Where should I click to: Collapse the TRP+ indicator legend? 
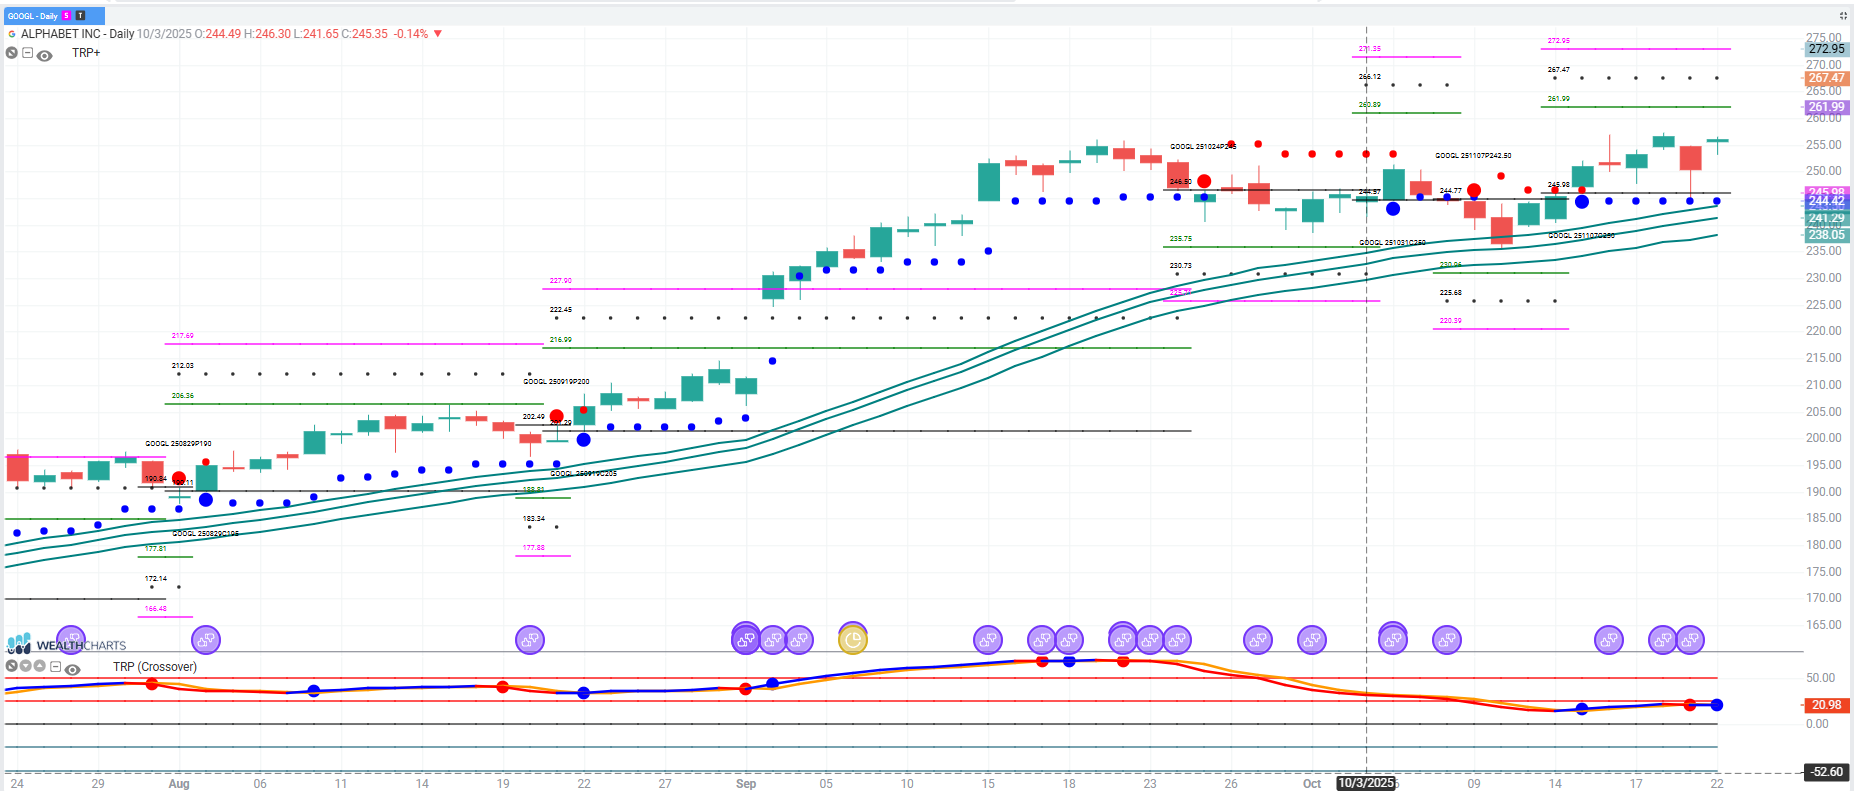point(28,53)
